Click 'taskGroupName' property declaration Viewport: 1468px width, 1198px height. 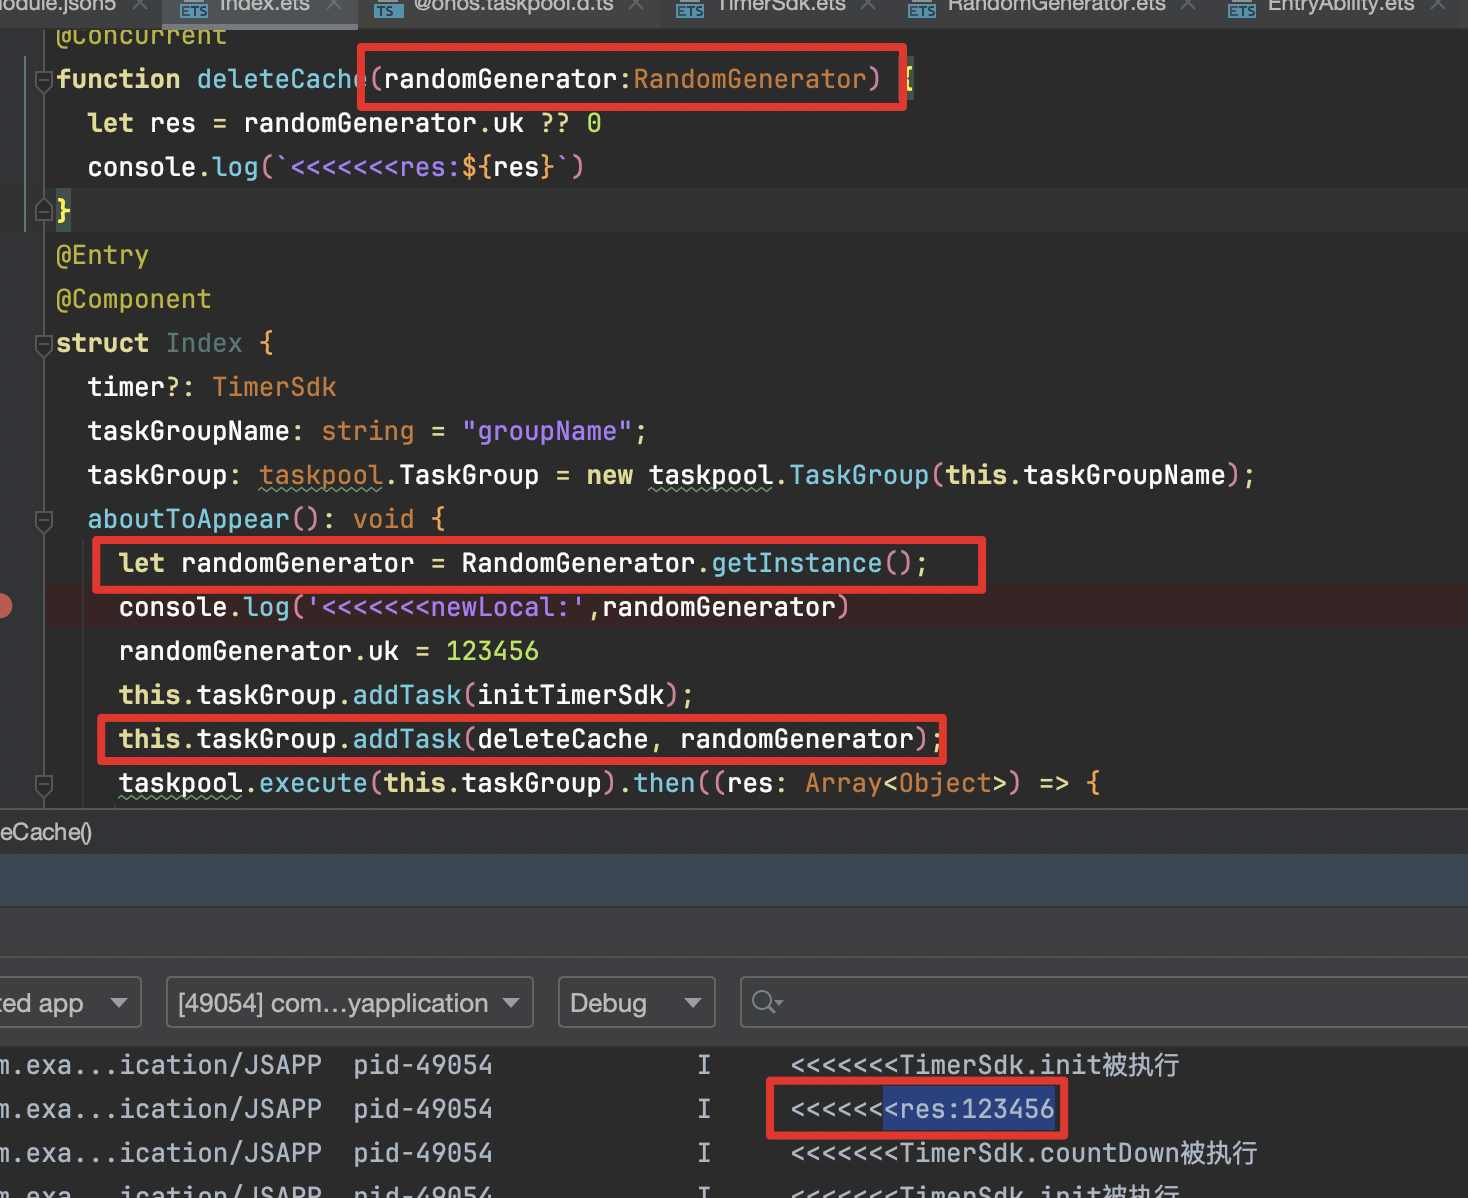[x=188, y=432]
